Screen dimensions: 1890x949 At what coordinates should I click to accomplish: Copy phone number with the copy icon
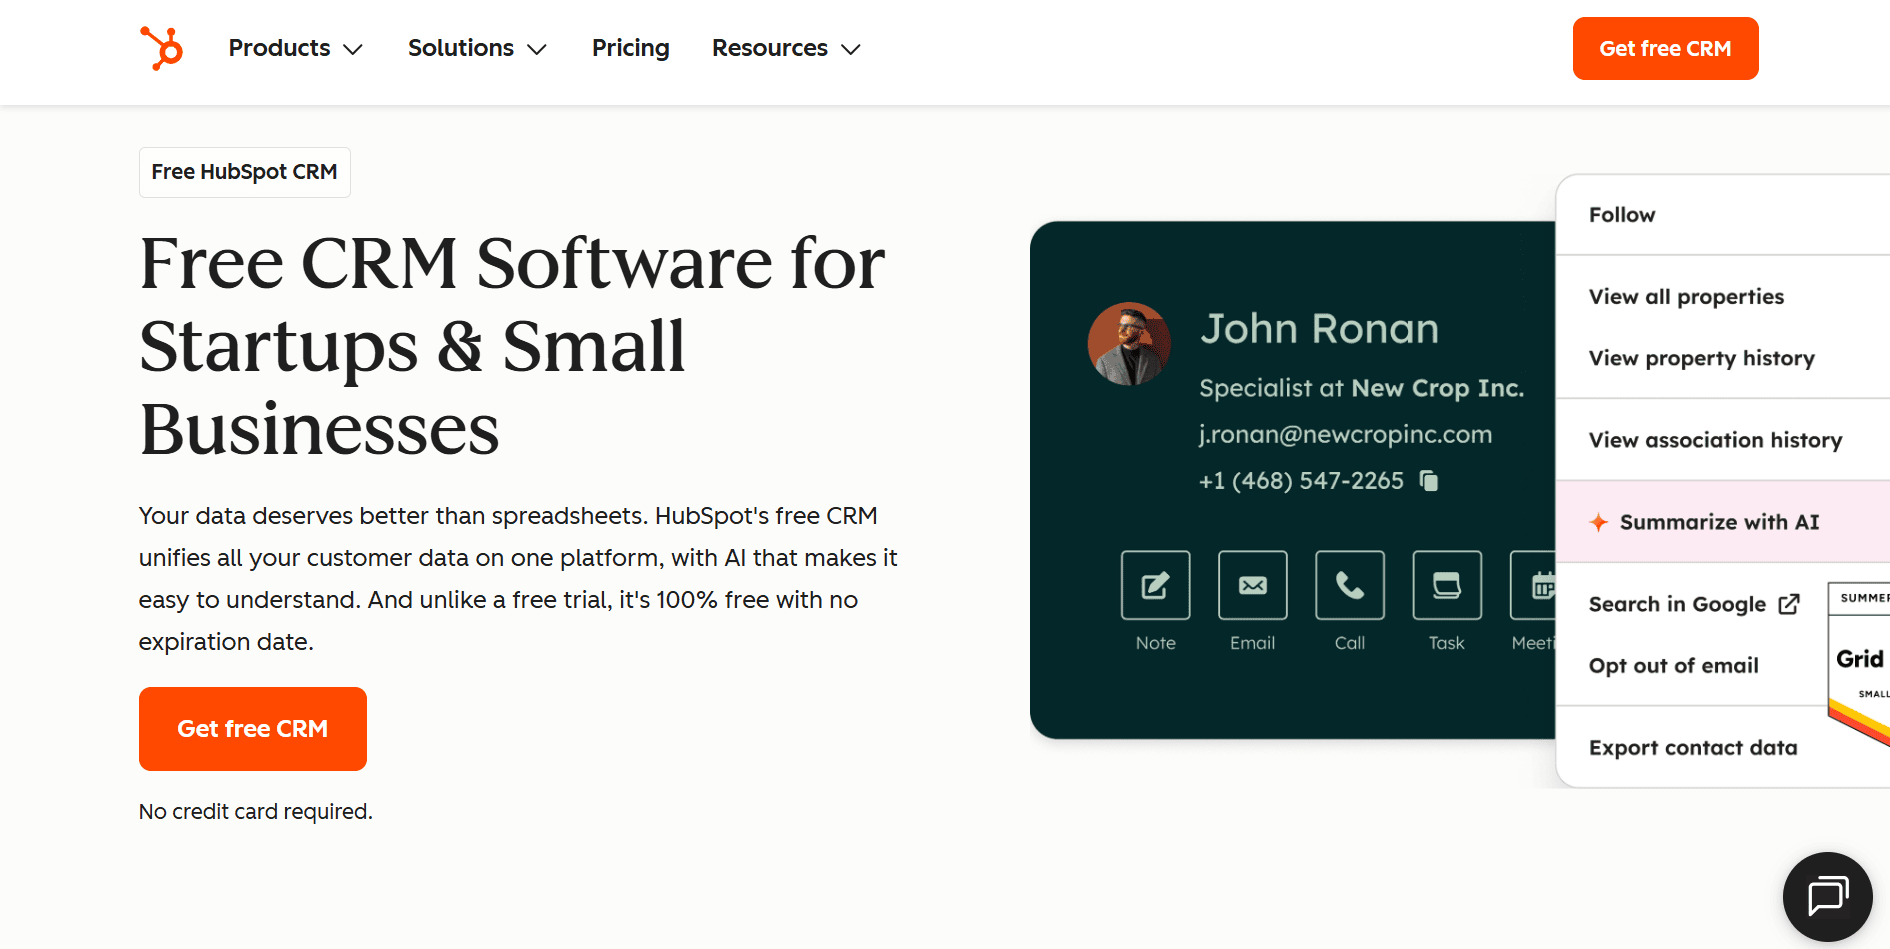(1429, 481)
